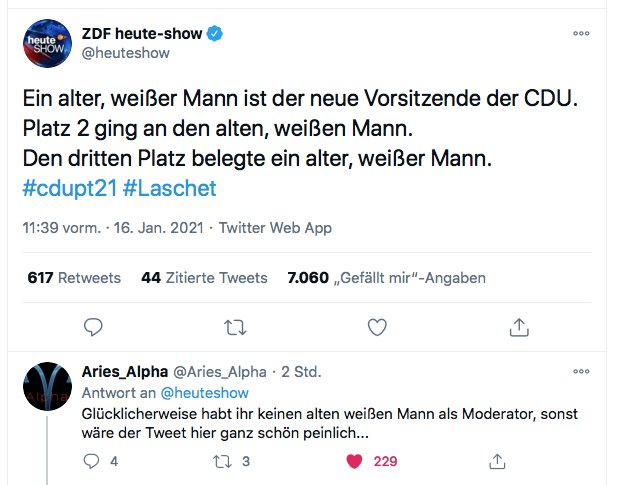Open ZDF heute-show profile picture
The image size is (617, 485).
coord(48,44)
